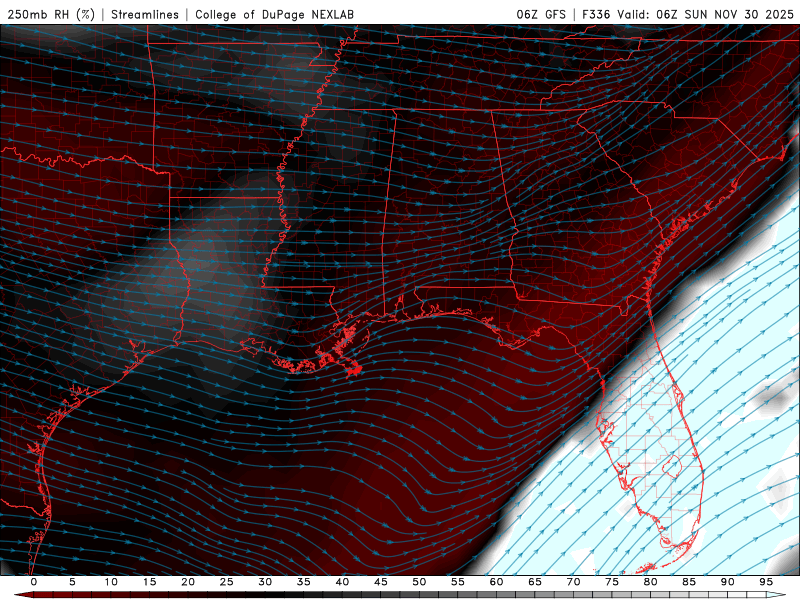Screen dimensions: 800x600
Task: Select the '90' legend label
Action: [728, 582]
